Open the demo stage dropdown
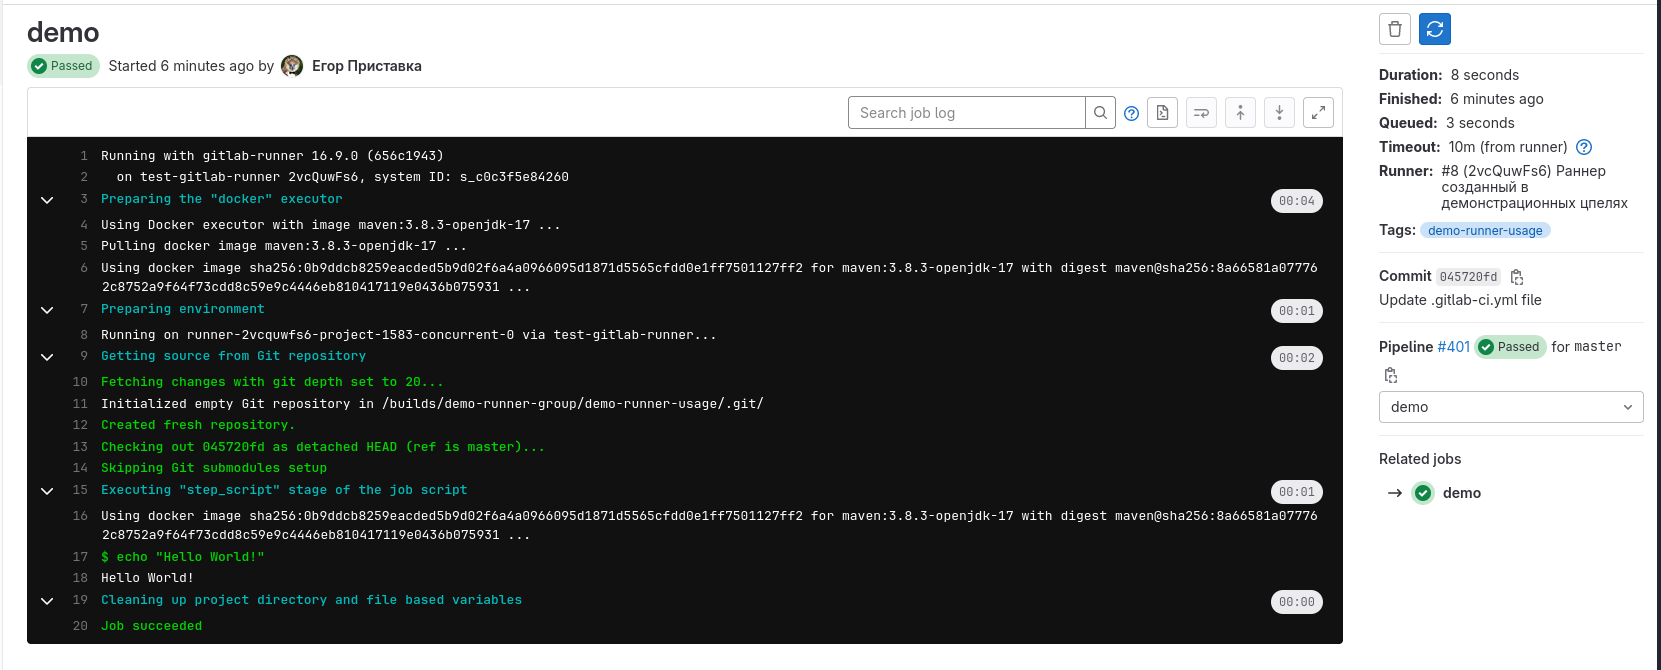Viewport: 1661px width, 670px height. [x=1511, y=407]
